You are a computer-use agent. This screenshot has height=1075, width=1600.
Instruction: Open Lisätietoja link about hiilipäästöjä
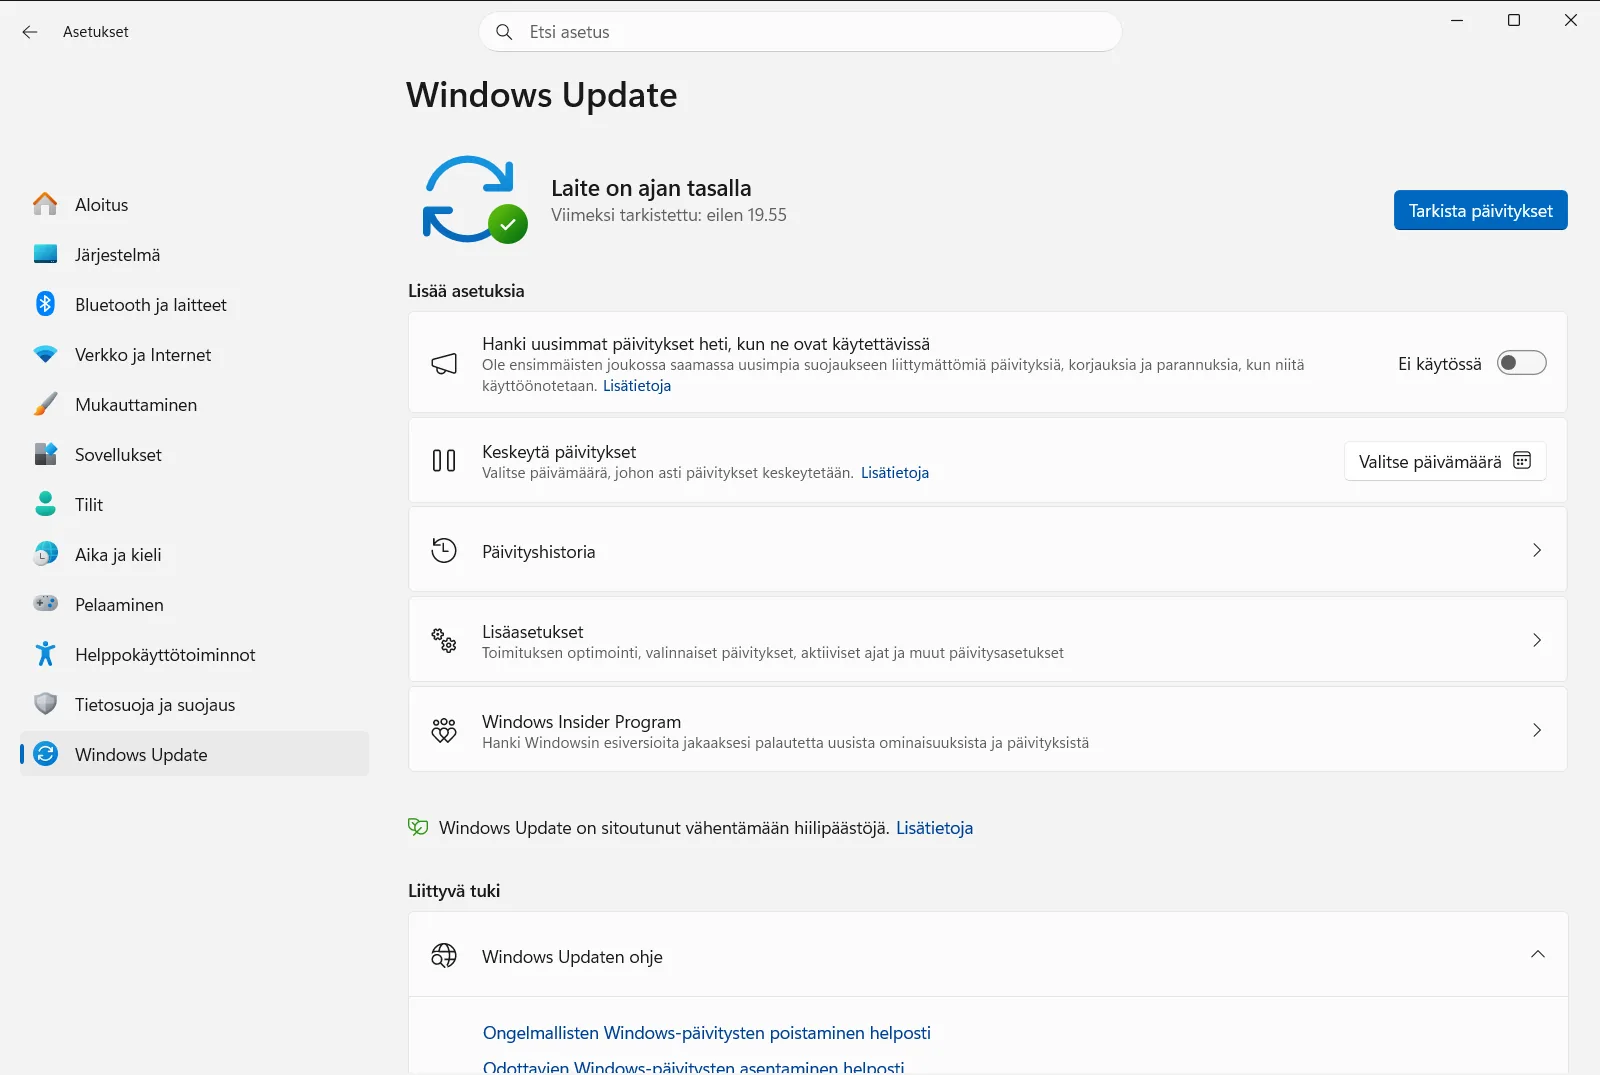[934, 828]
